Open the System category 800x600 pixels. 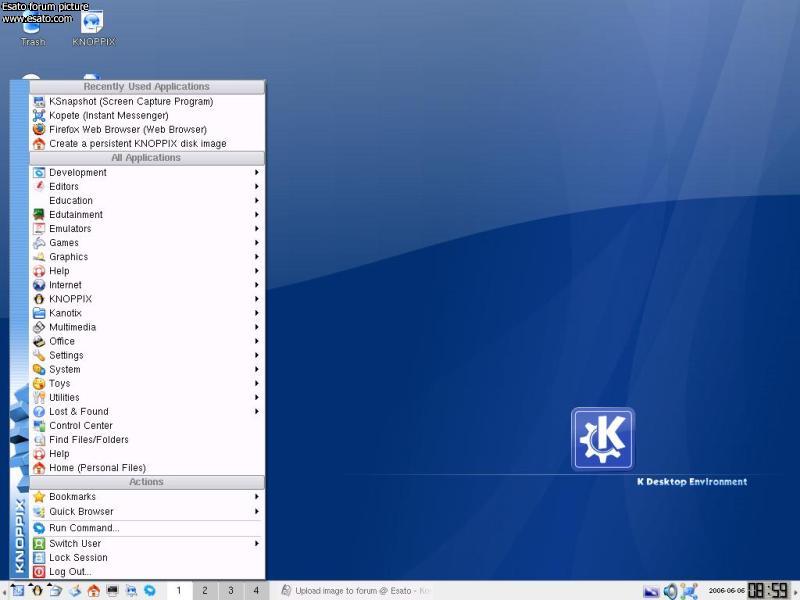click(x=147, y=369)
